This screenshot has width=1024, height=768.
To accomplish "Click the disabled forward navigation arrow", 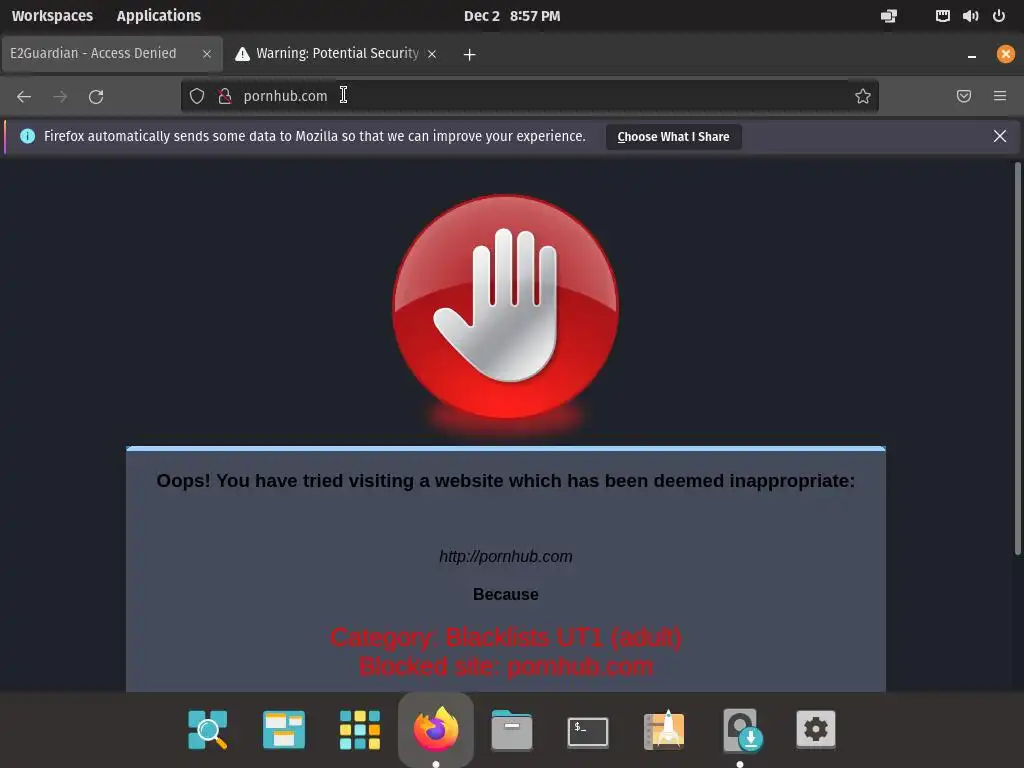I will [x=60, y=97].
